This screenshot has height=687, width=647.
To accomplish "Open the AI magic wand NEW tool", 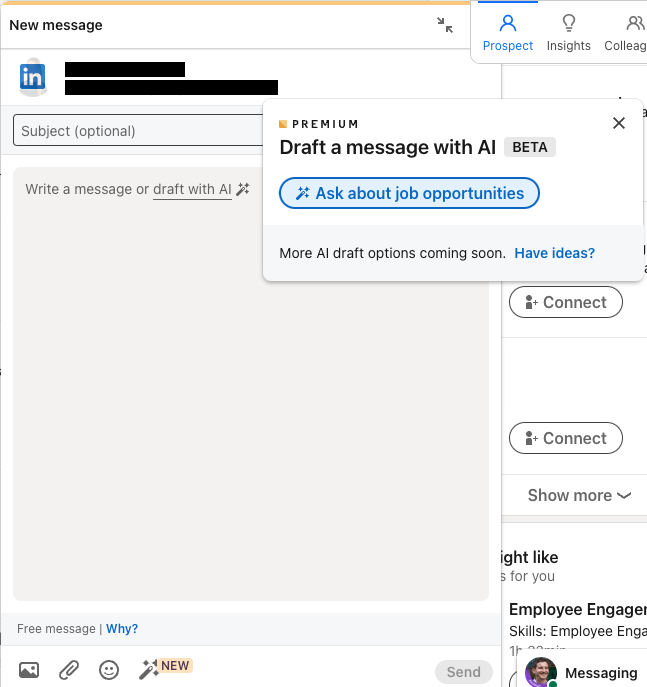I will [x=165, y=668].
